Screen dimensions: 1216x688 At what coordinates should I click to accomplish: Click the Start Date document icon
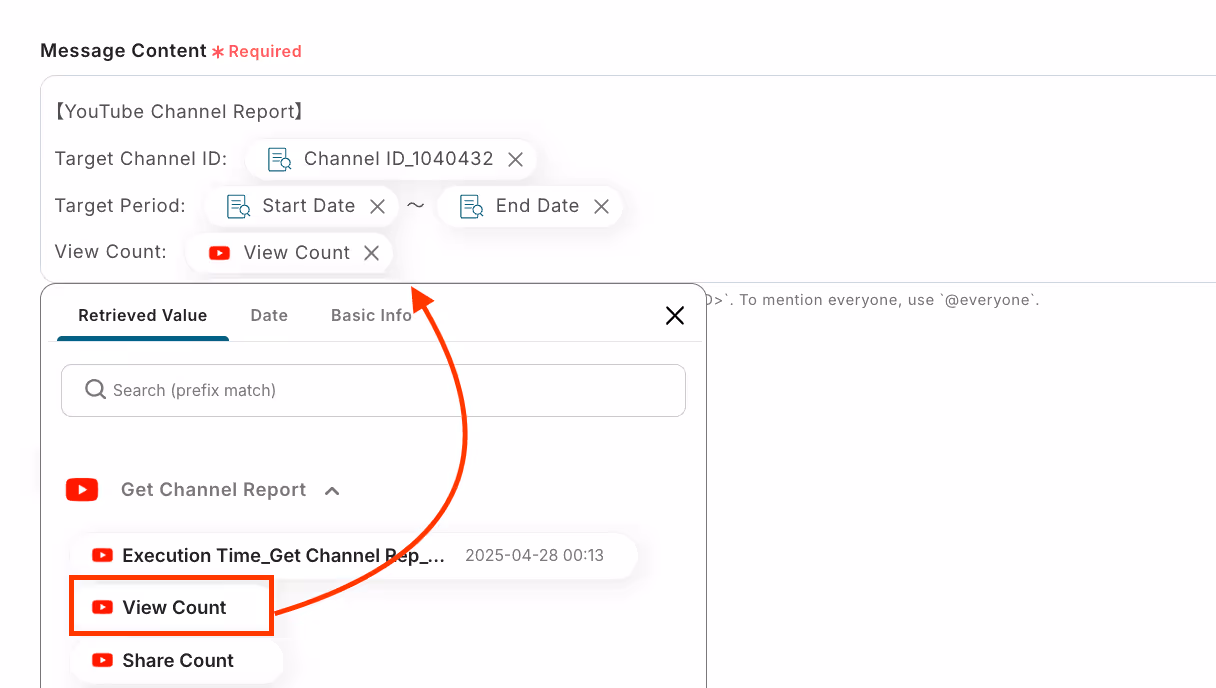pyautogui.click(x=238, y=206)
